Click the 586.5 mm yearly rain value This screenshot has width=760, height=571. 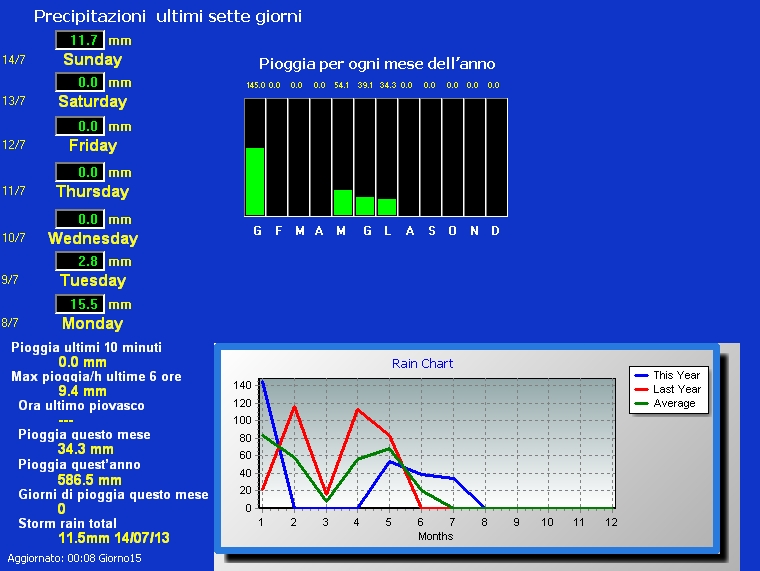click(89, 480)
